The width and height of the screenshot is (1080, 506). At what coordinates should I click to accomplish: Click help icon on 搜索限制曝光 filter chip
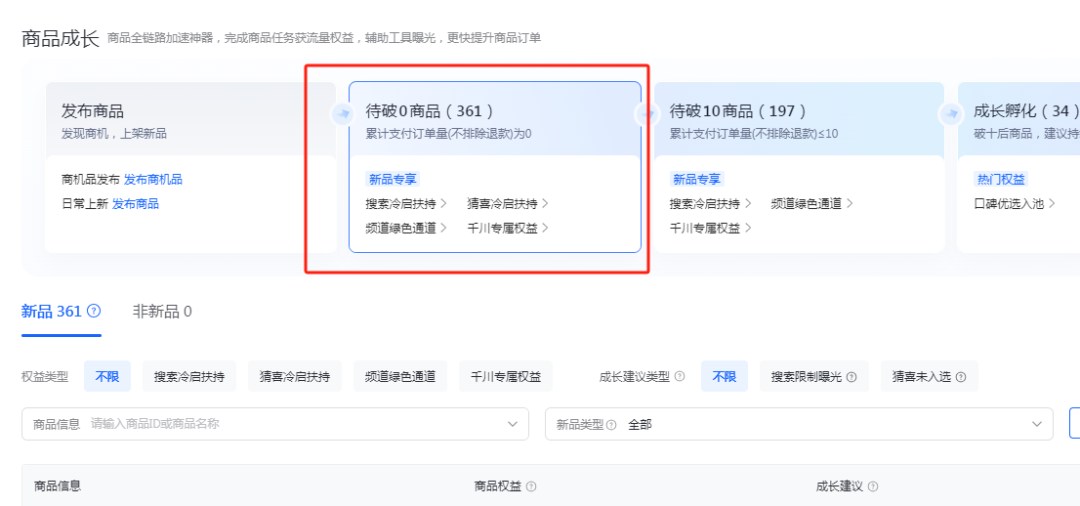tap(852, 377)
